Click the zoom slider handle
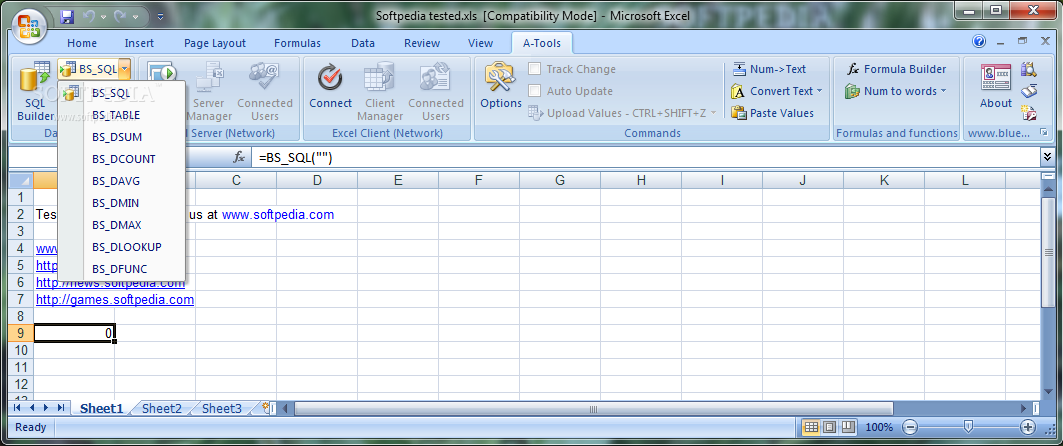This screenshot has width=1063, height=446. pos(968,427)
